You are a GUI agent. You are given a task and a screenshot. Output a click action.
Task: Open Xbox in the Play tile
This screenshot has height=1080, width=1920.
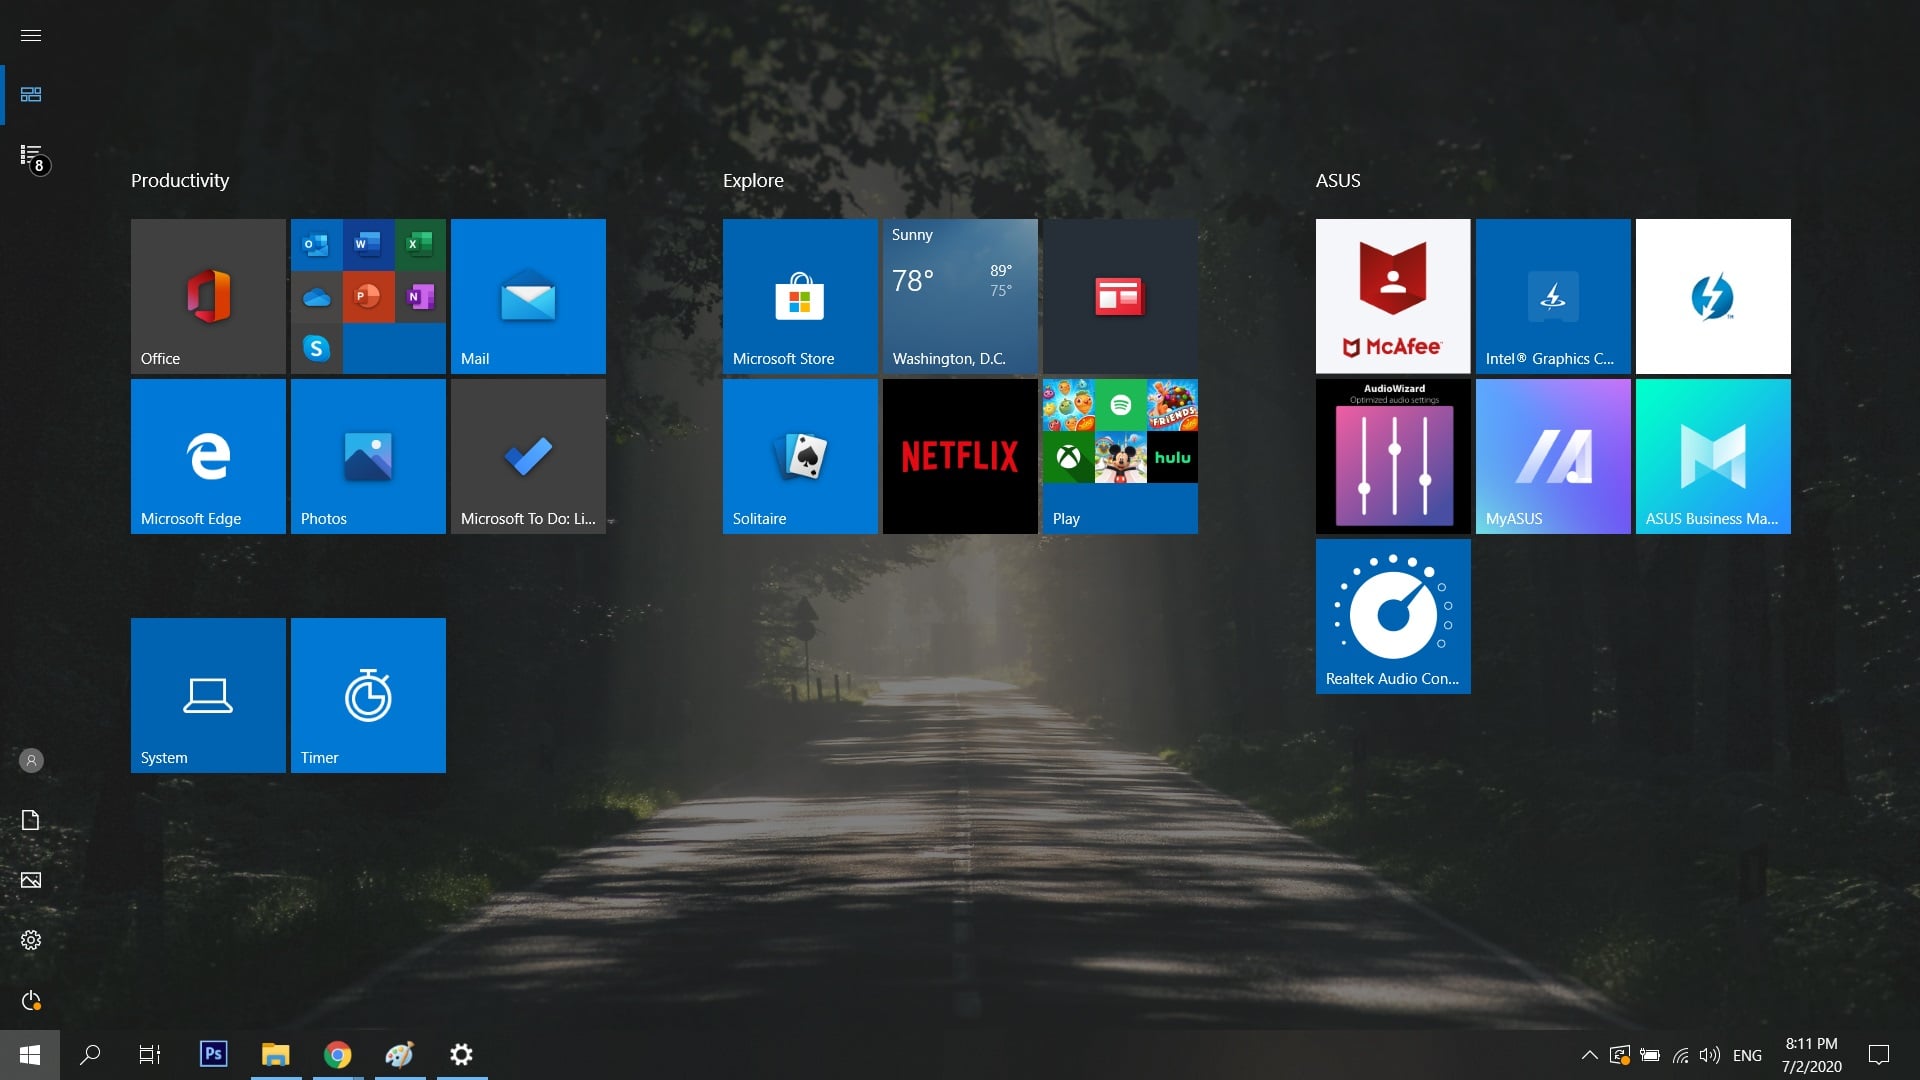1068,457
